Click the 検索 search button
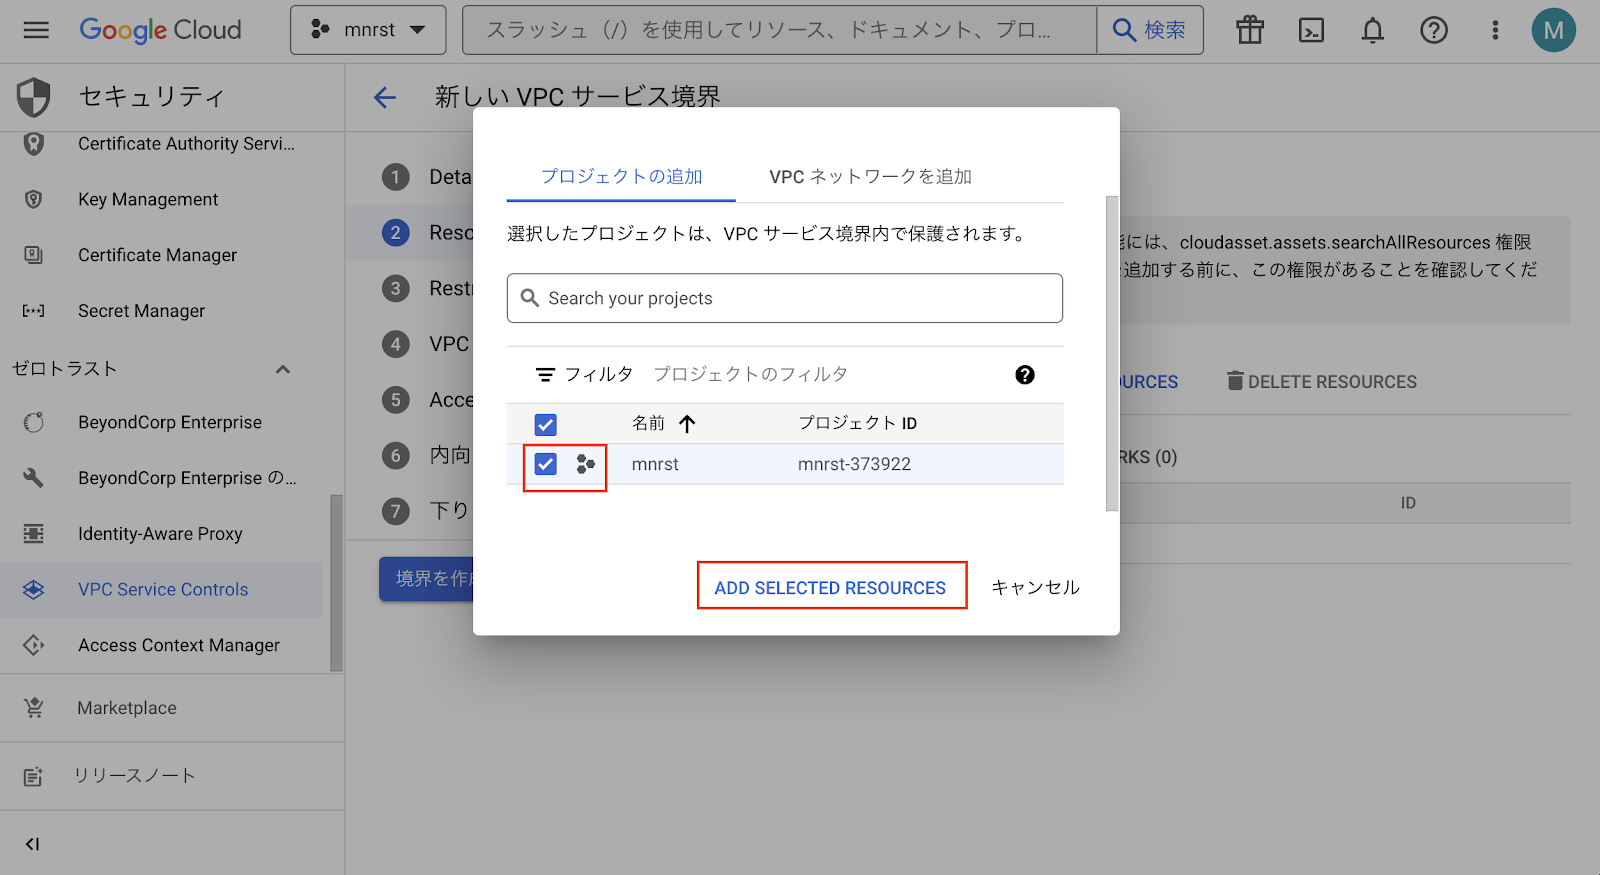This screenshot has width=1600, height=875. 1150,30
